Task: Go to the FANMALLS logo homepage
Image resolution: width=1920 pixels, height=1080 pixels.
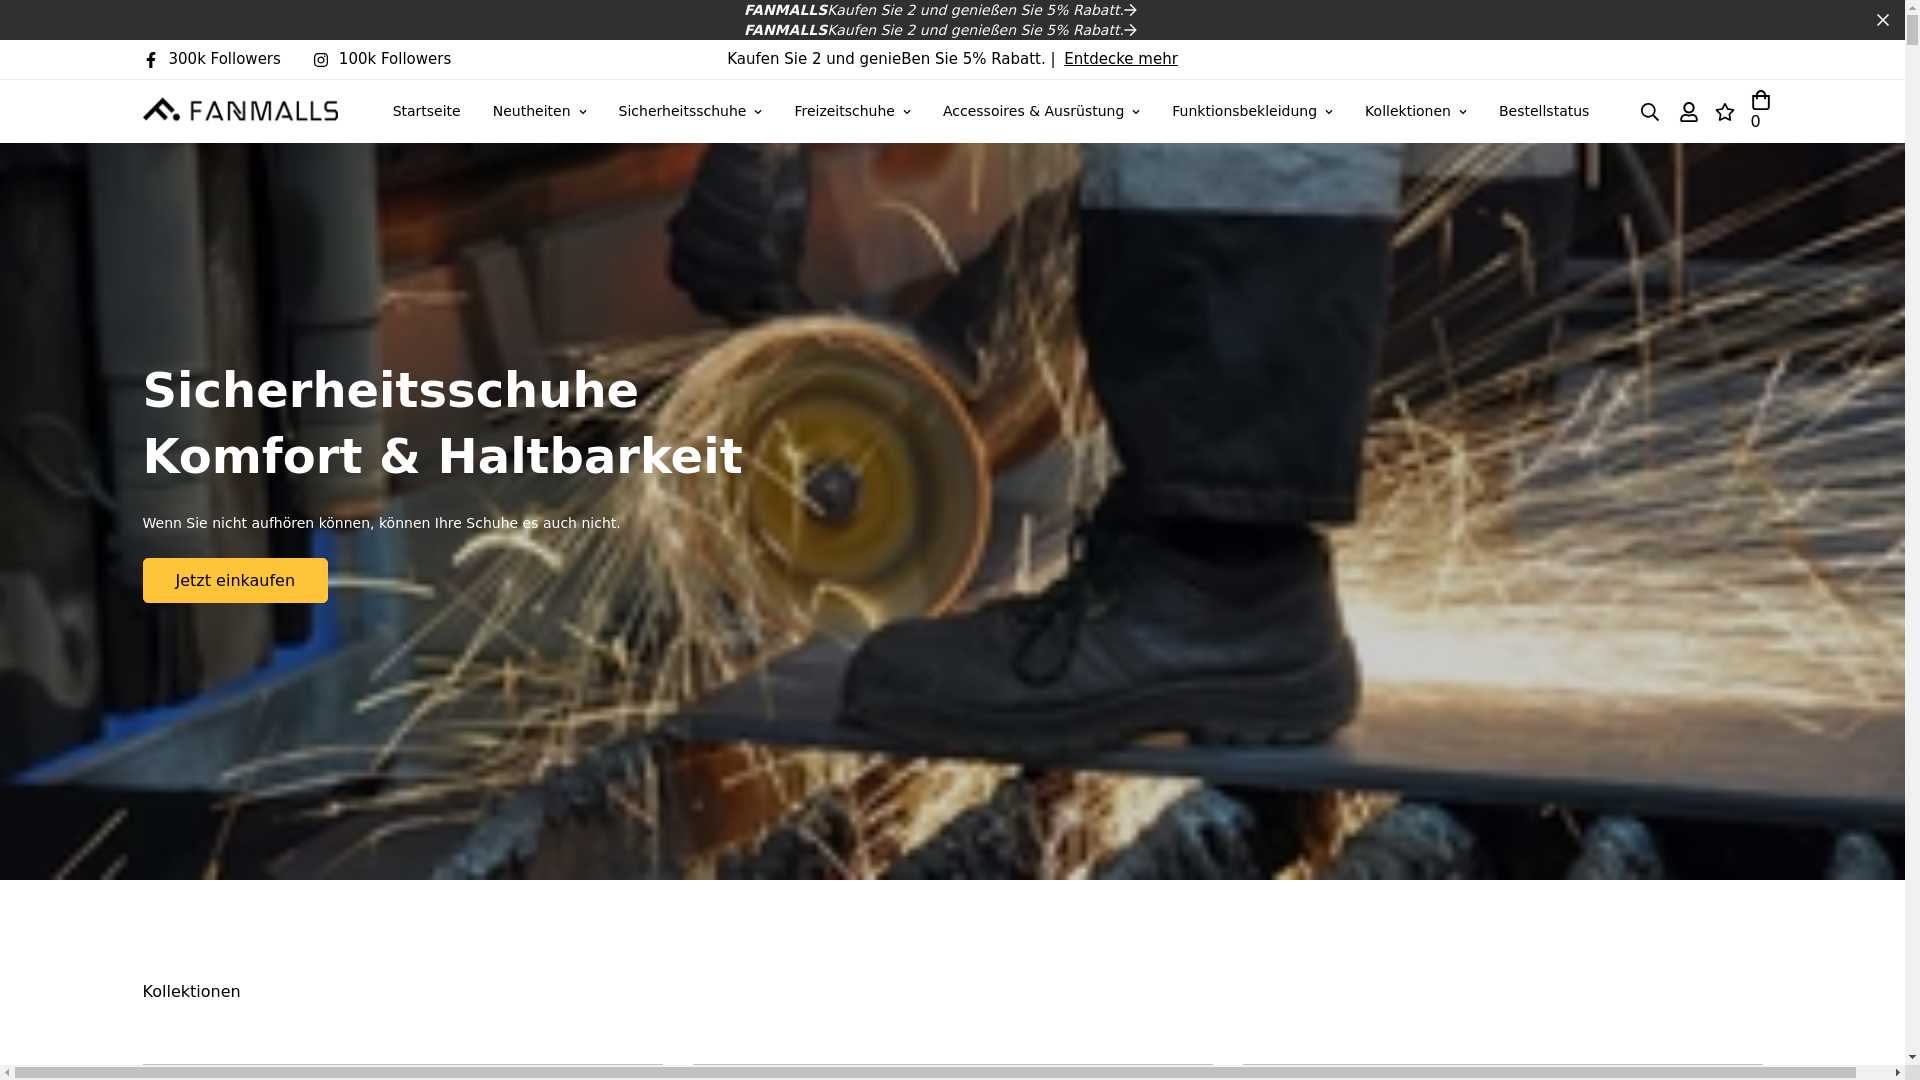Action: (x=240, y=110)
